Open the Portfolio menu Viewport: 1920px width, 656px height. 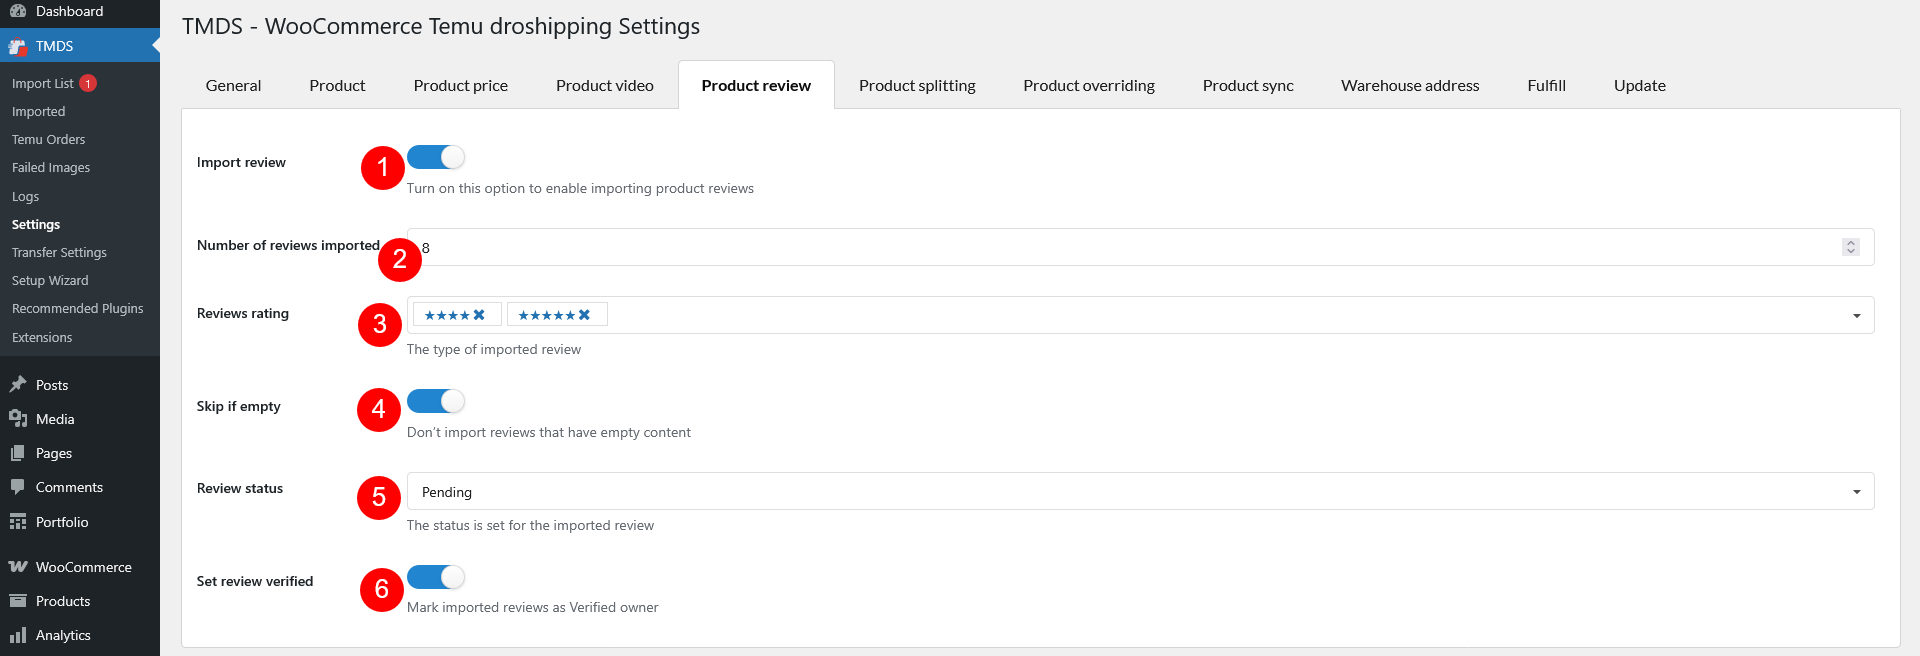click(x=80, y=522)
